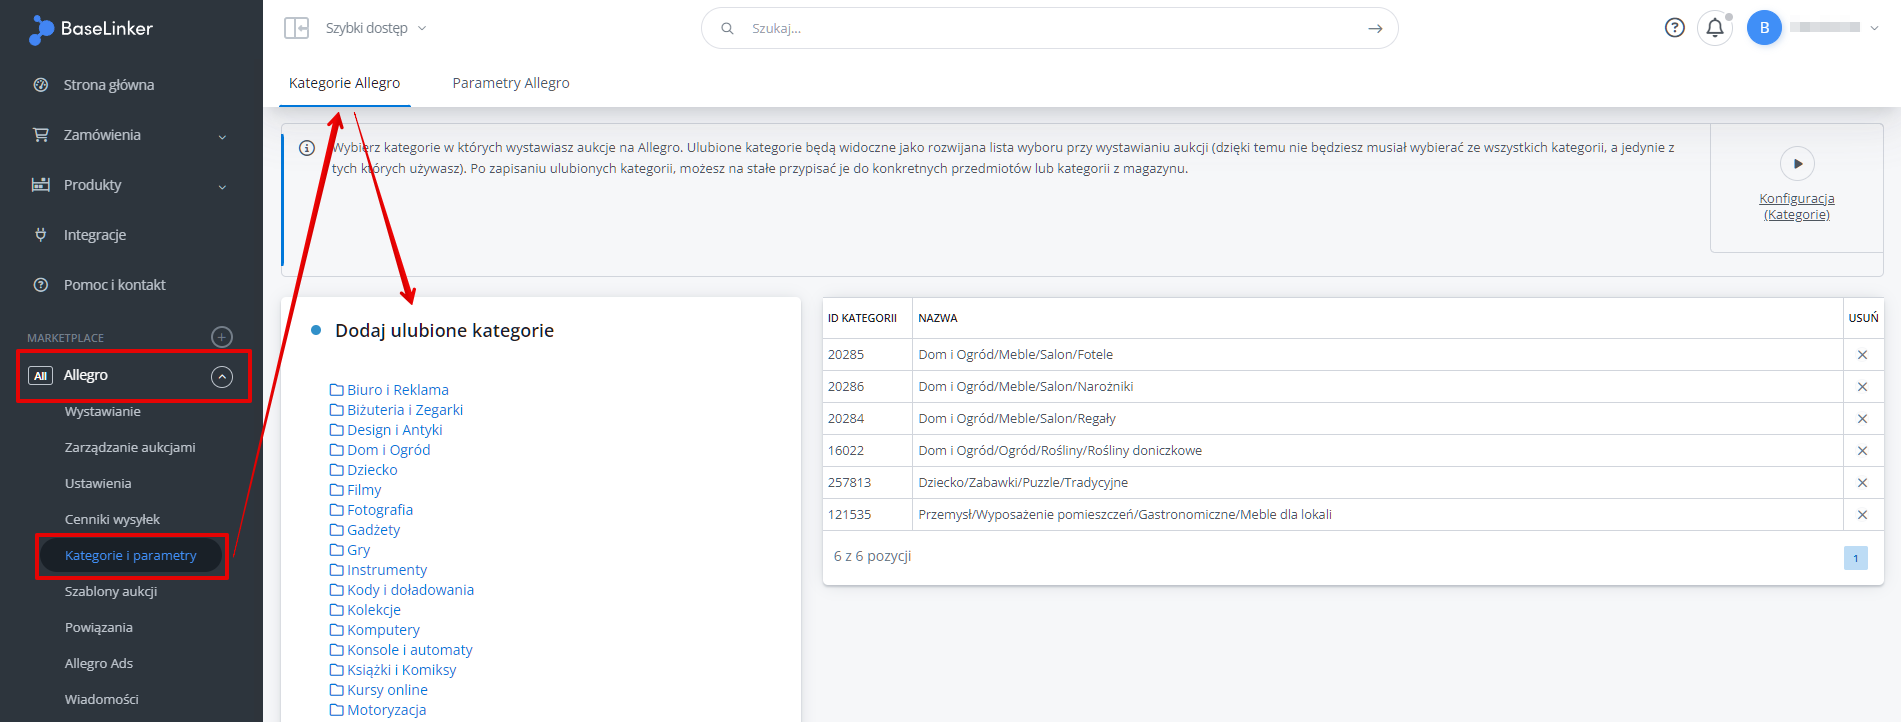Image resolution: width=1901 pixels, height=722 pixels.
Task: Open Ustawienia under Allegro
Action: [98, 484]
